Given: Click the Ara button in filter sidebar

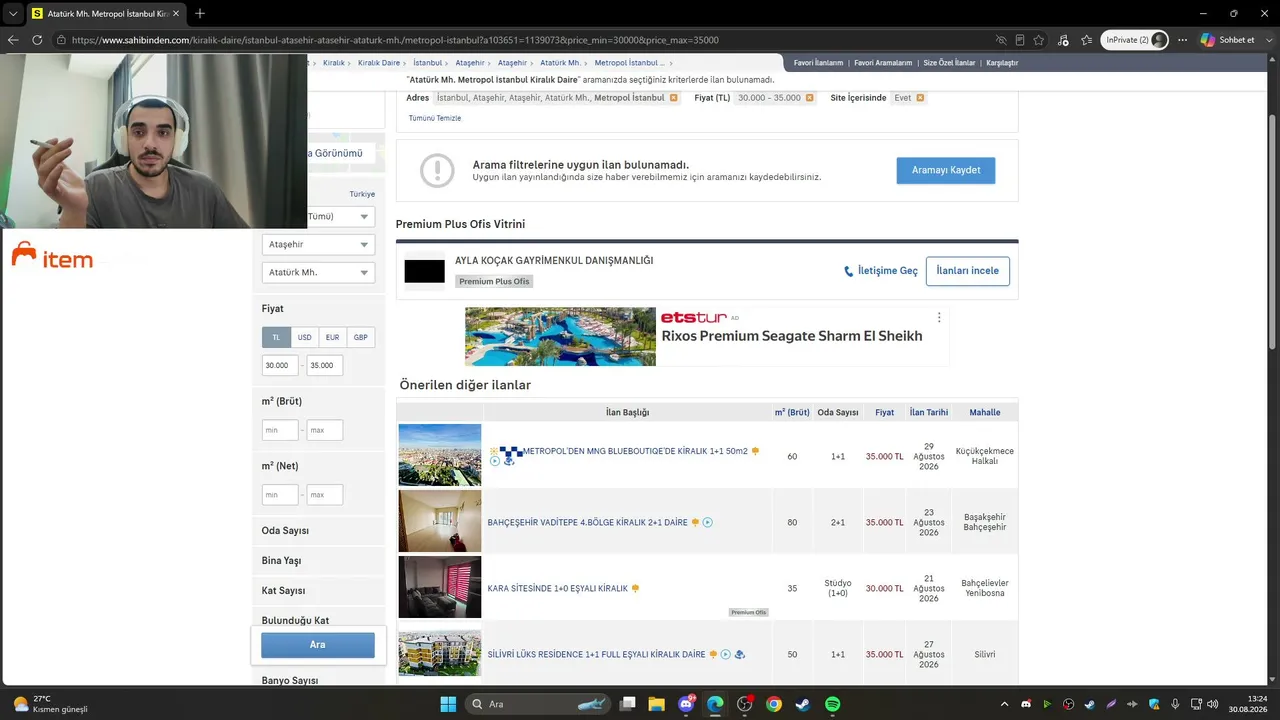Looking at the screenshot, I should pyautogui.click(x=318, y=645).
